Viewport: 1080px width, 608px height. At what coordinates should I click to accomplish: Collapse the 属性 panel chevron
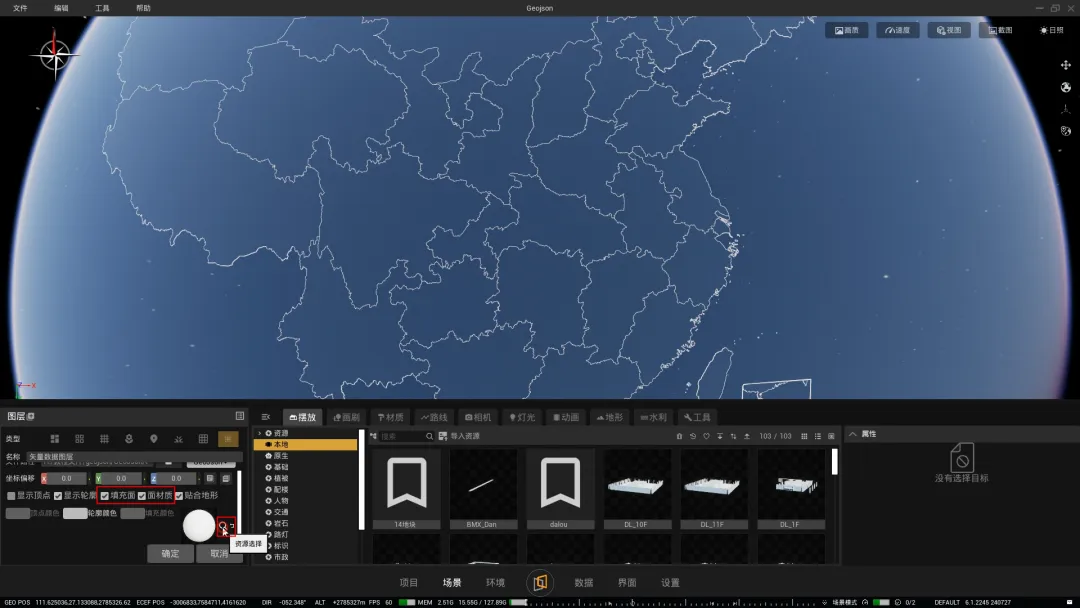point(853,434)
